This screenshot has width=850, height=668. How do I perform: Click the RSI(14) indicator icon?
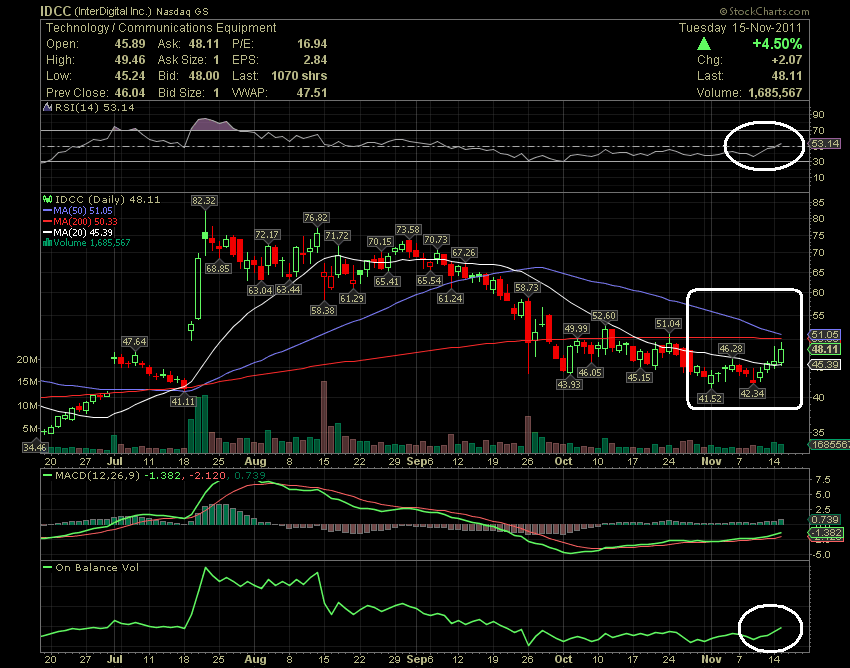tap(48, 107)
